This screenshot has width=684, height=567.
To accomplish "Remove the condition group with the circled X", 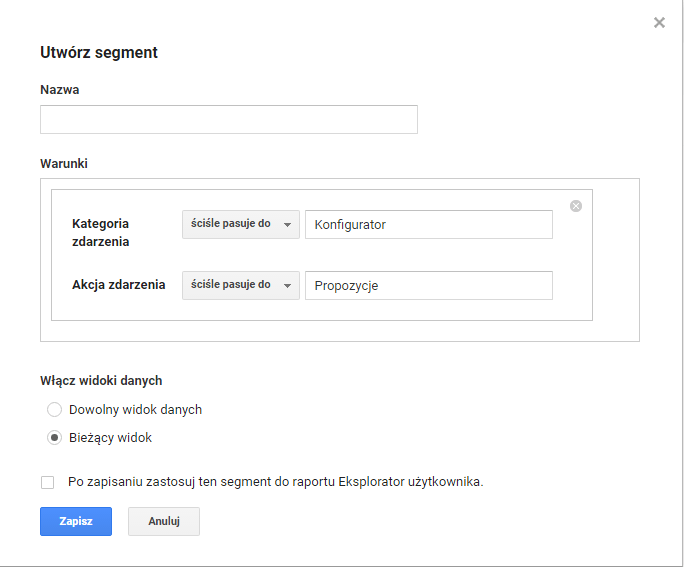I will coord(576,206).
